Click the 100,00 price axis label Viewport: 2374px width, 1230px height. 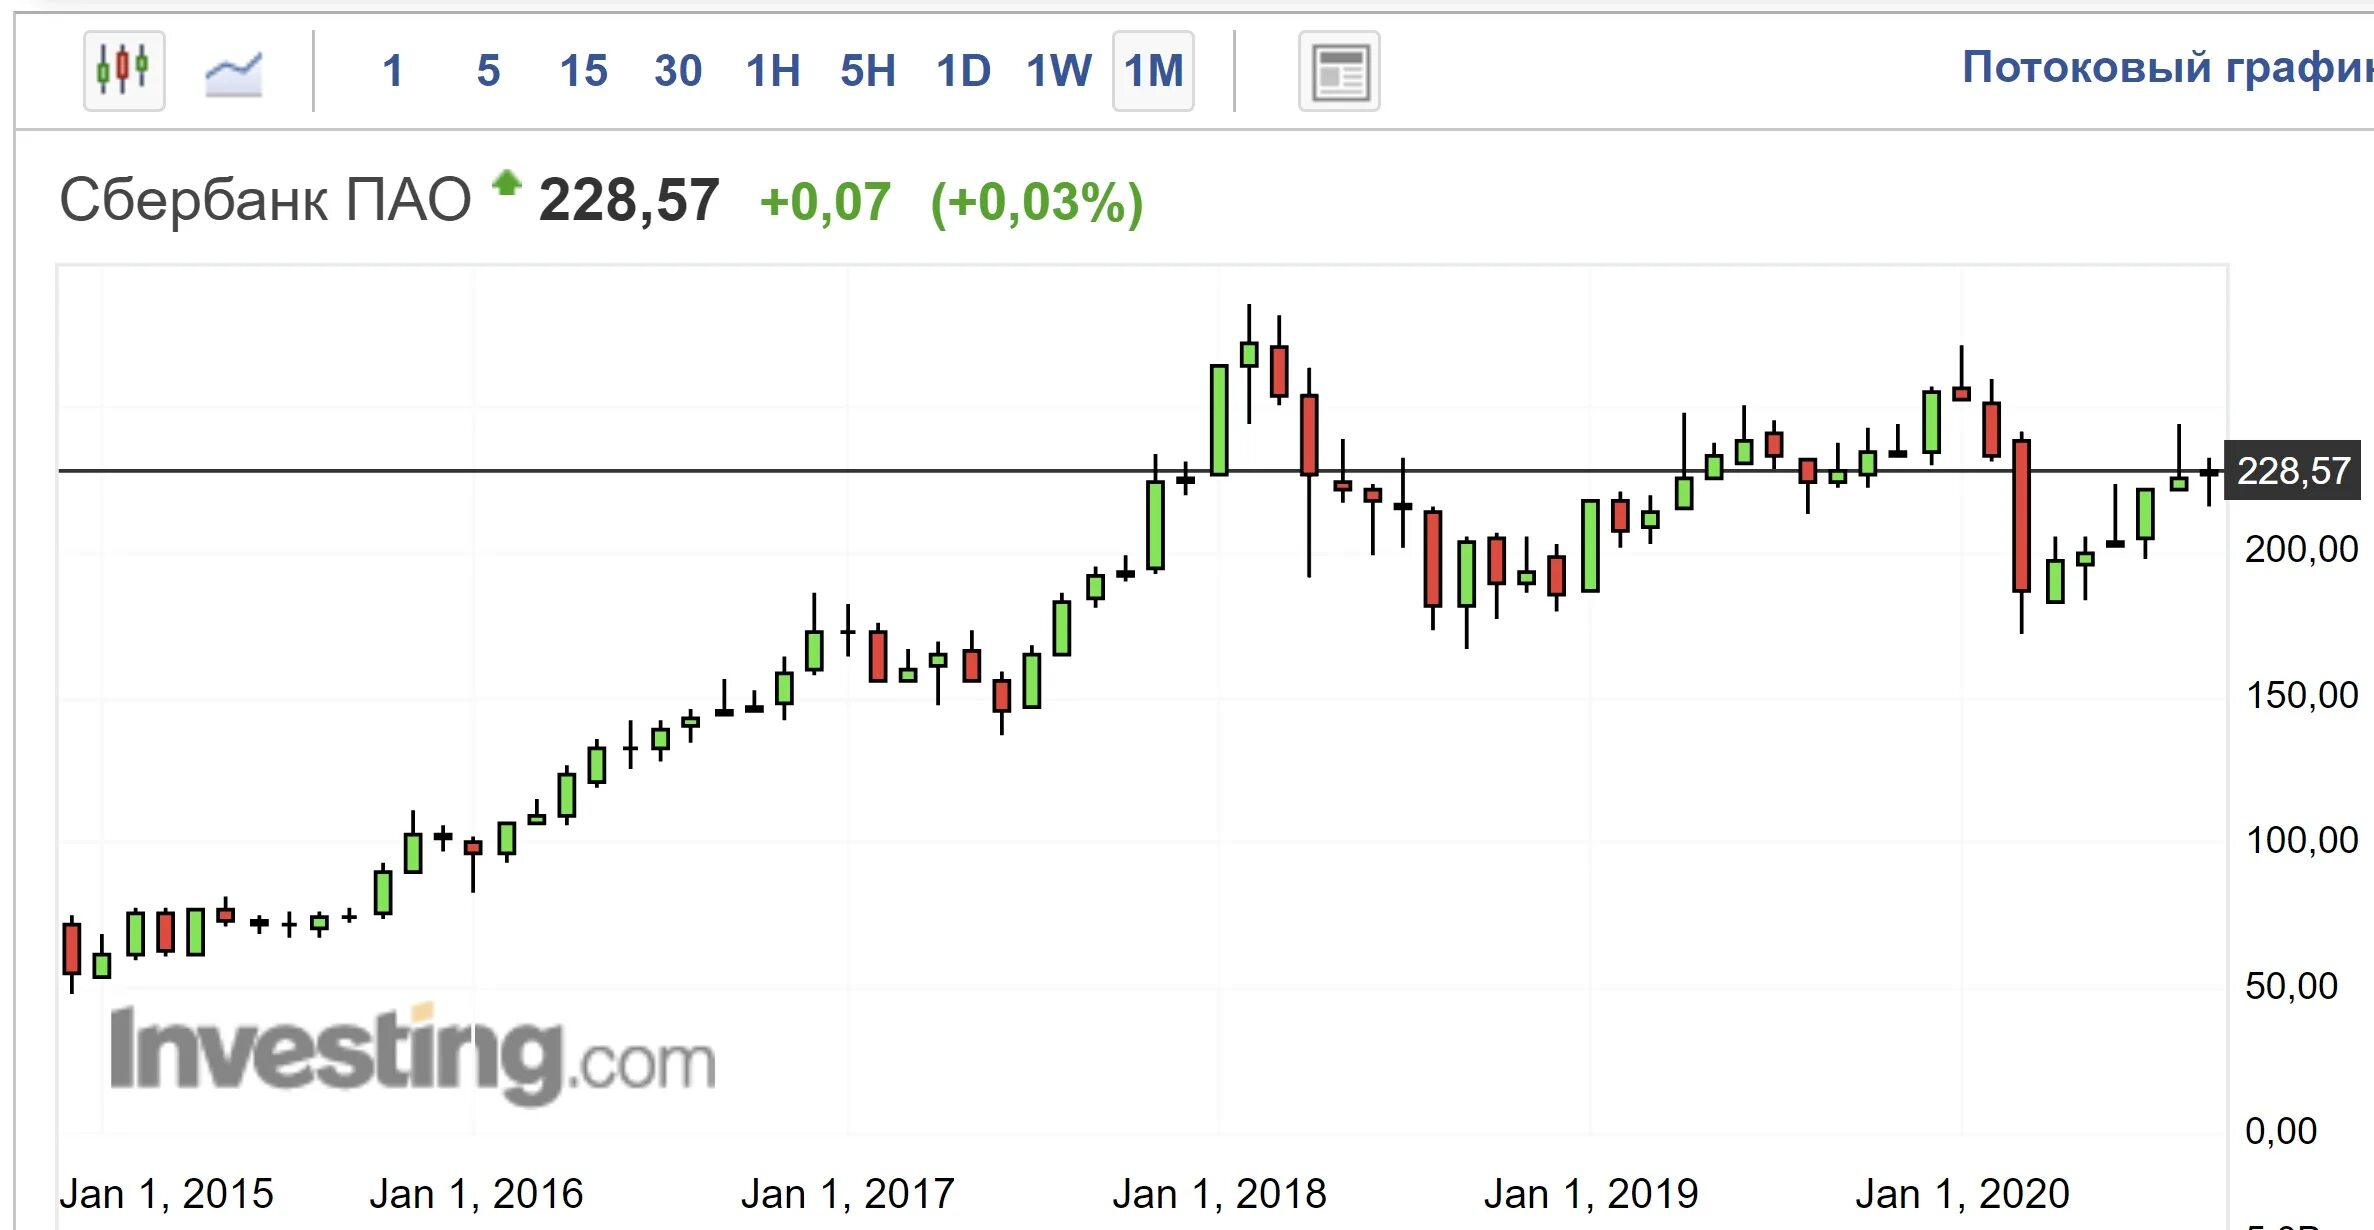click(x=2301, y=841)
